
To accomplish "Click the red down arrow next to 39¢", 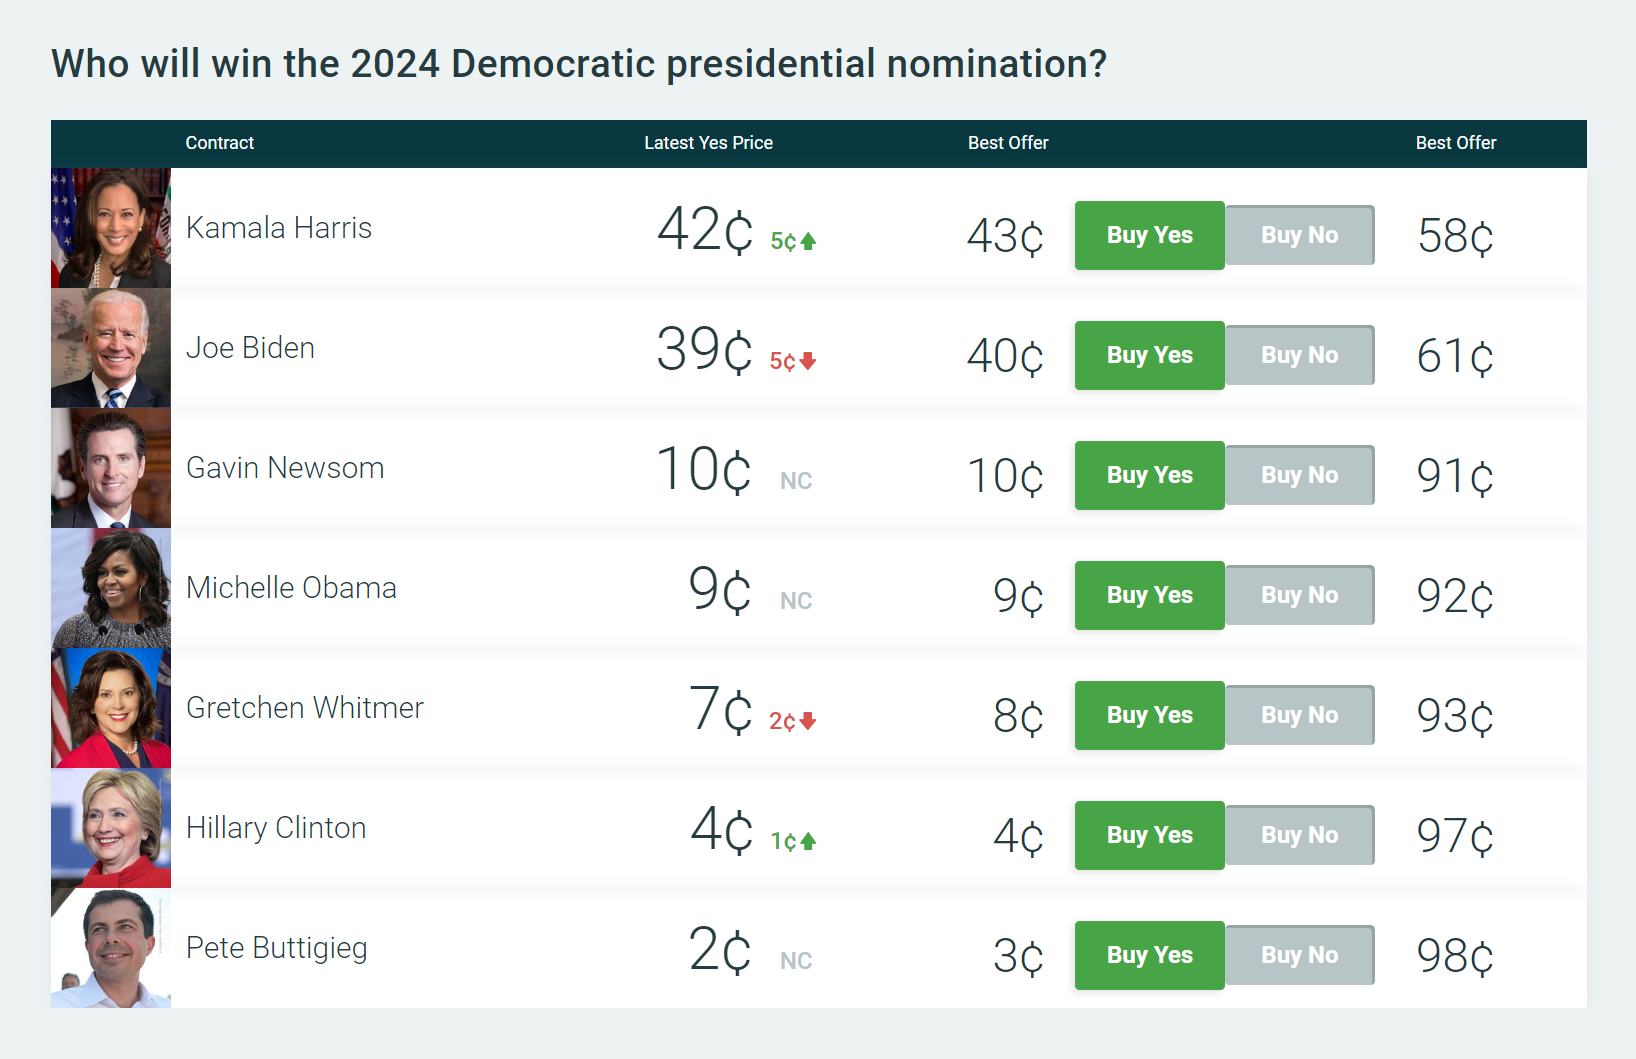I will [808, 361].
